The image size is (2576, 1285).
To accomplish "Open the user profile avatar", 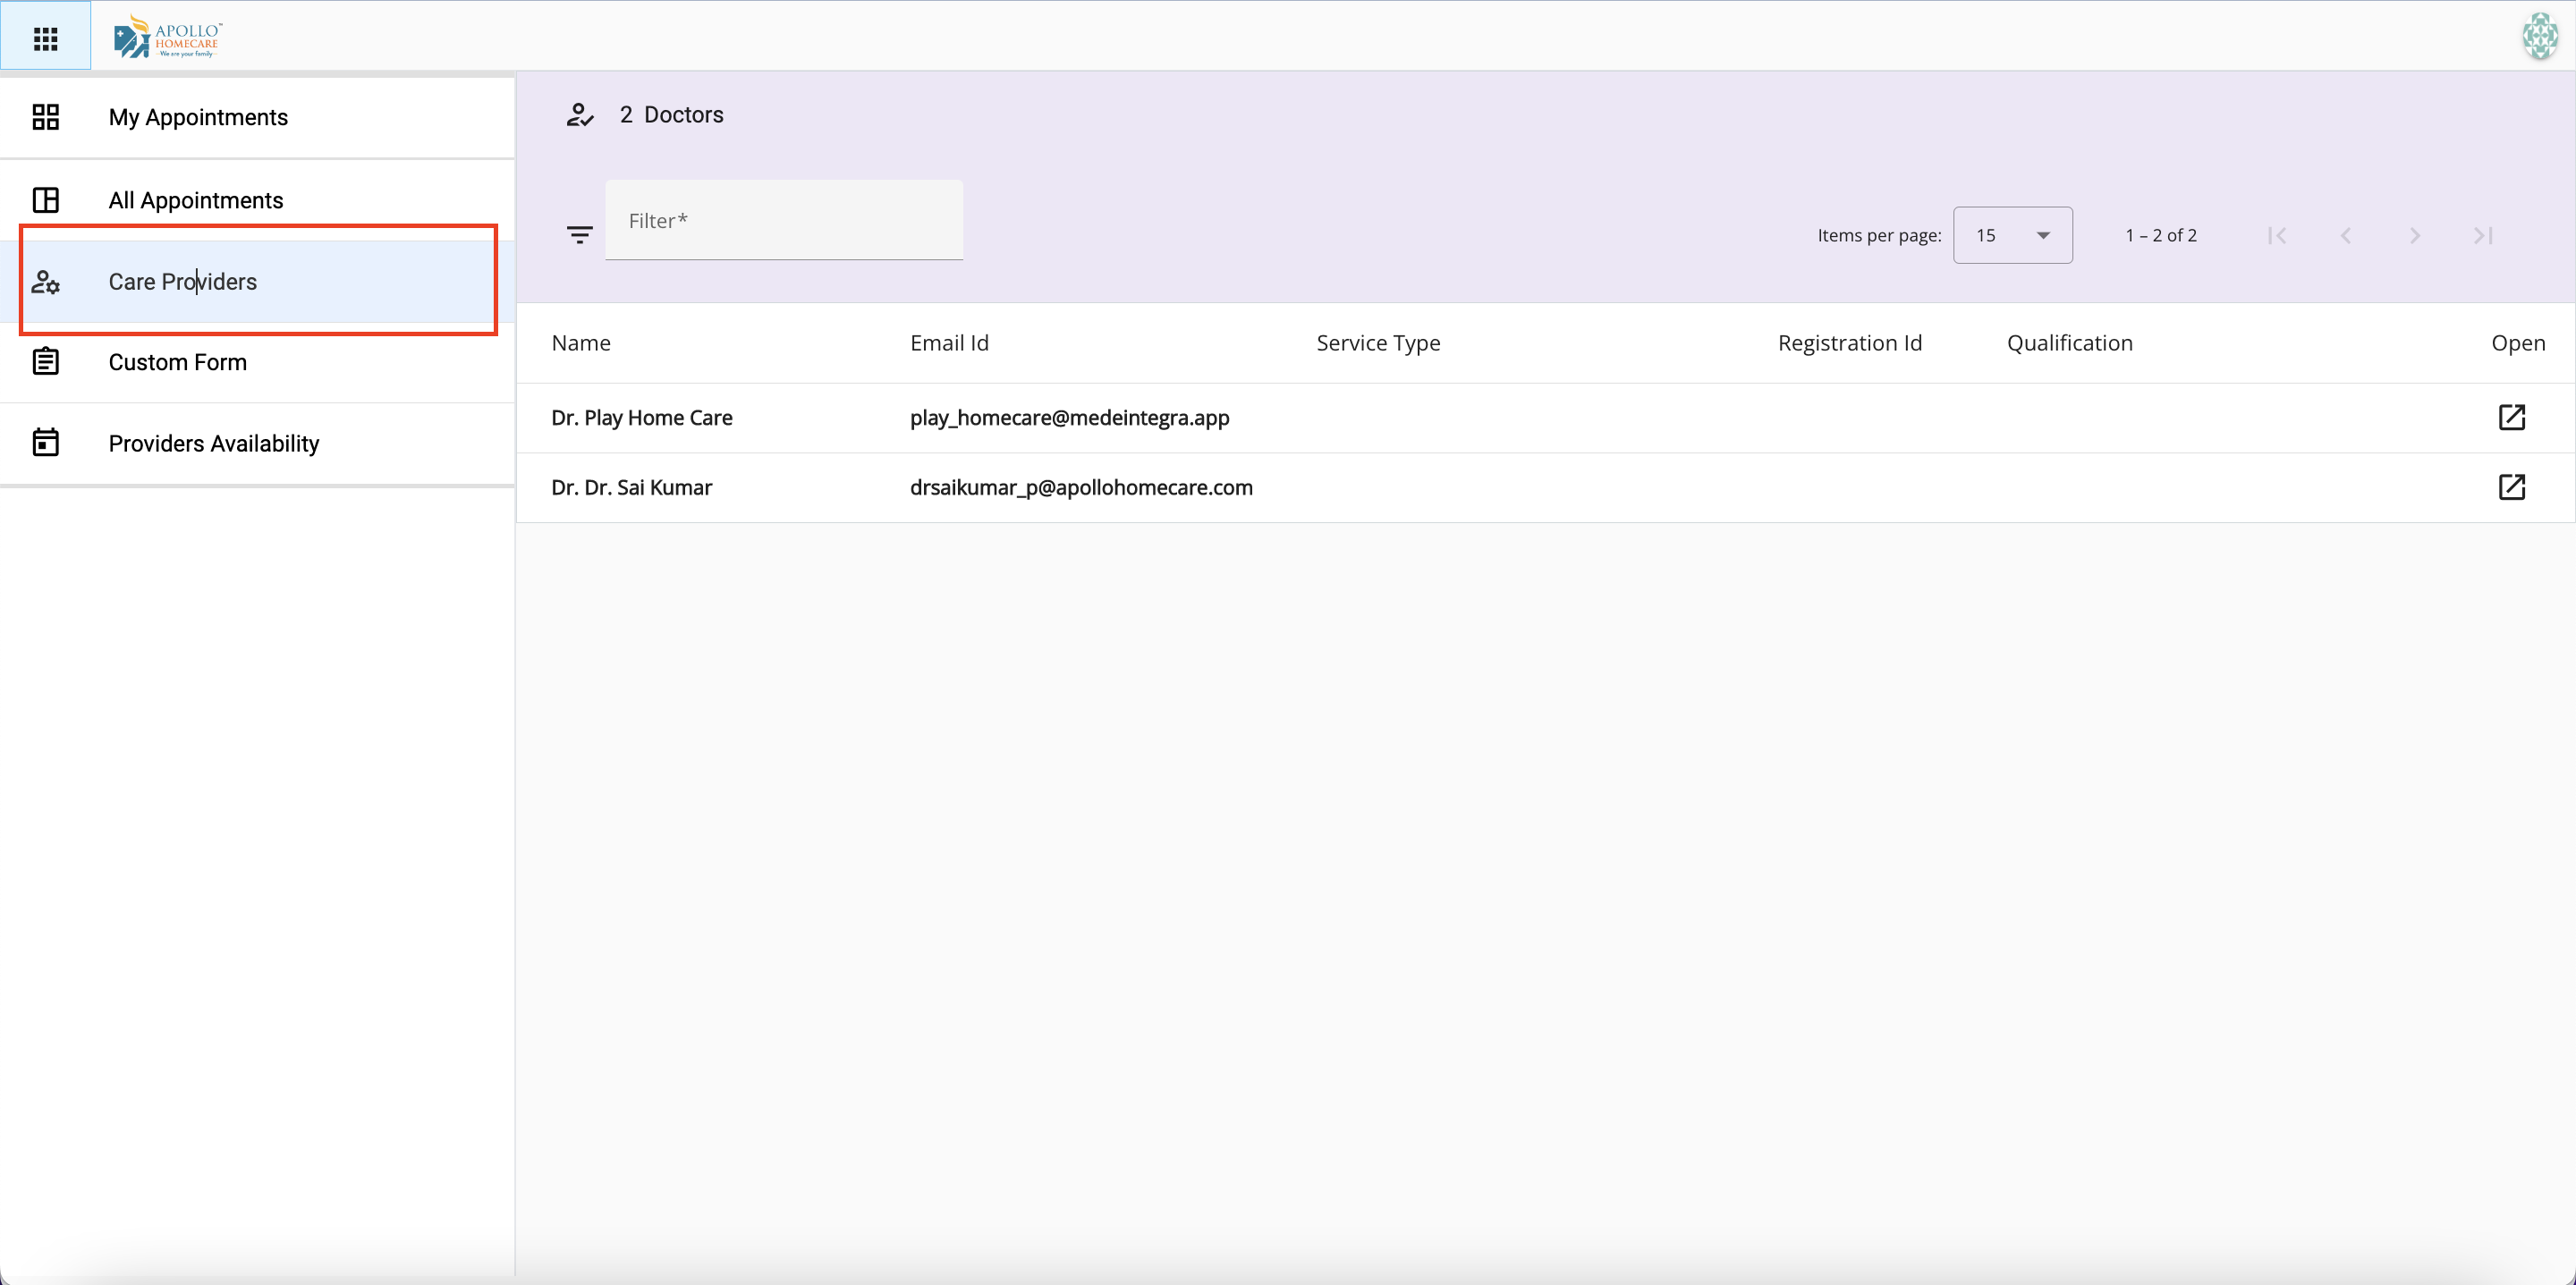I will (x=2539, y=37).
